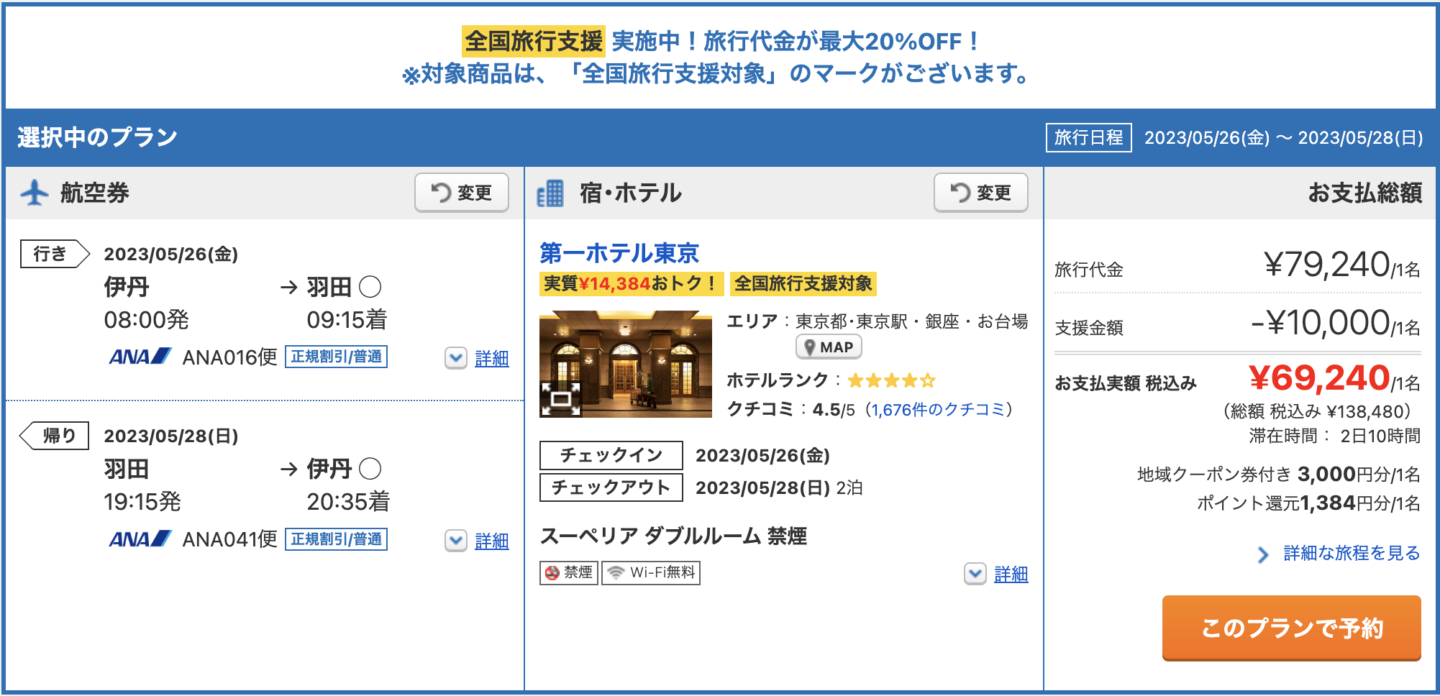Click the ANA logo on the ANA016便 row
The height and width of the screenshot is (696, 1440).
click(x=140, y=356)
